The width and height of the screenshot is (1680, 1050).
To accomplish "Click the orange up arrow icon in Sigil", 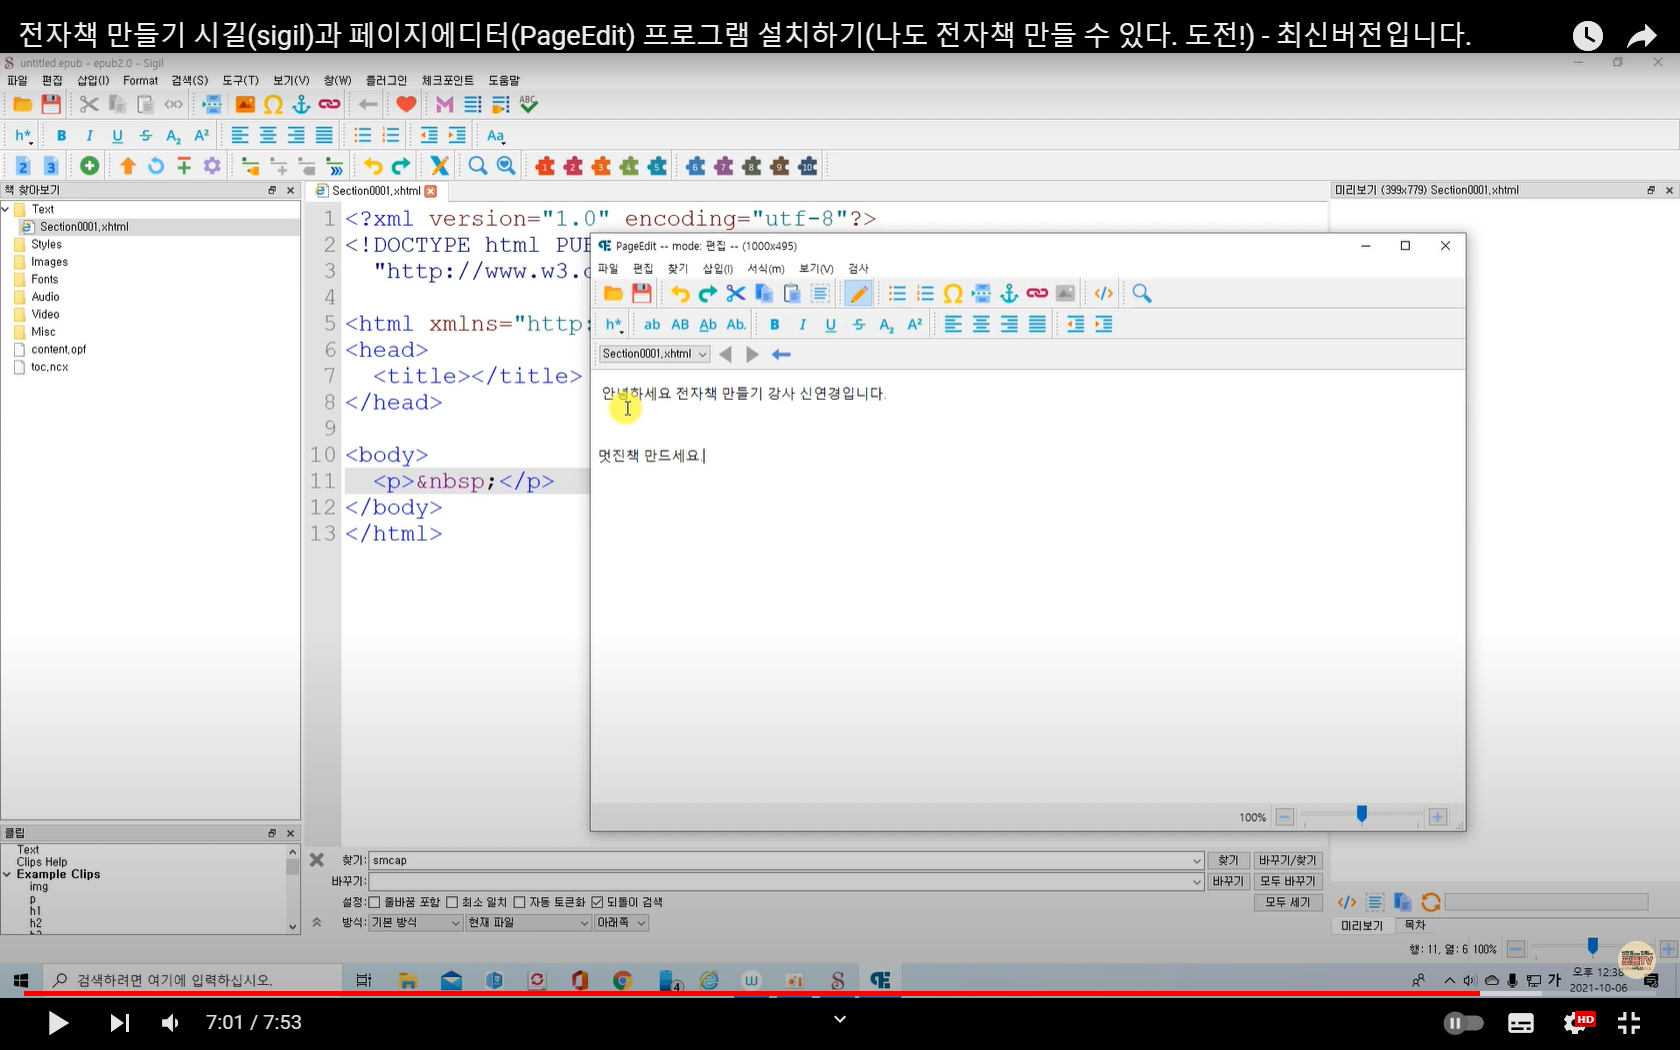I will [x=127, y=166].
